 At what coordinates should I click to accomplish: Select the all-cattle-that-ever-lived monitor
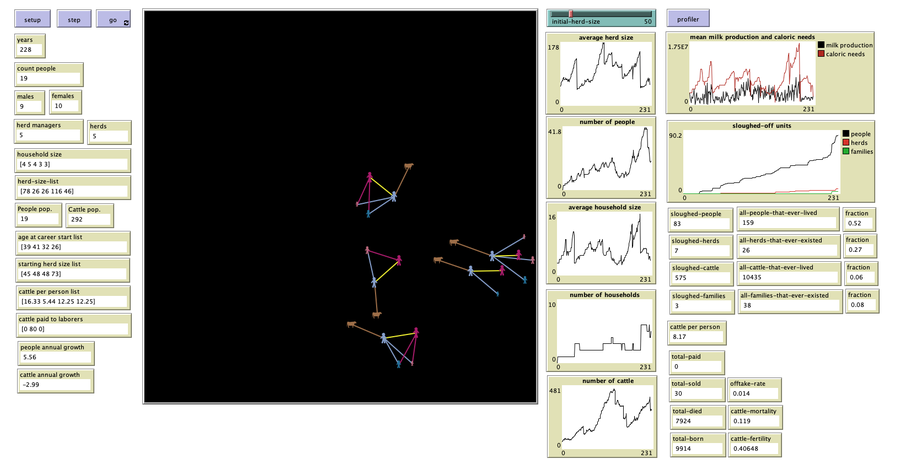click(x=788, y=273)
